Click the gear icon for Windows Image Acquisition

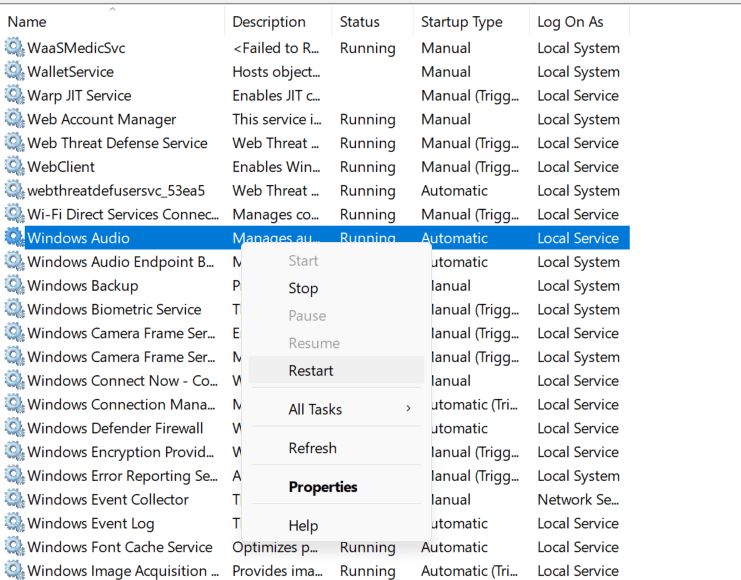tap(15, 570)
